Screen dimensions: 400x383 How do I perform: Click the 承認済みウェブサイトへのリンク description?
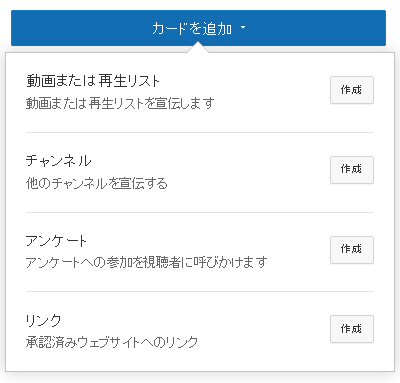[x=112, y=342]
